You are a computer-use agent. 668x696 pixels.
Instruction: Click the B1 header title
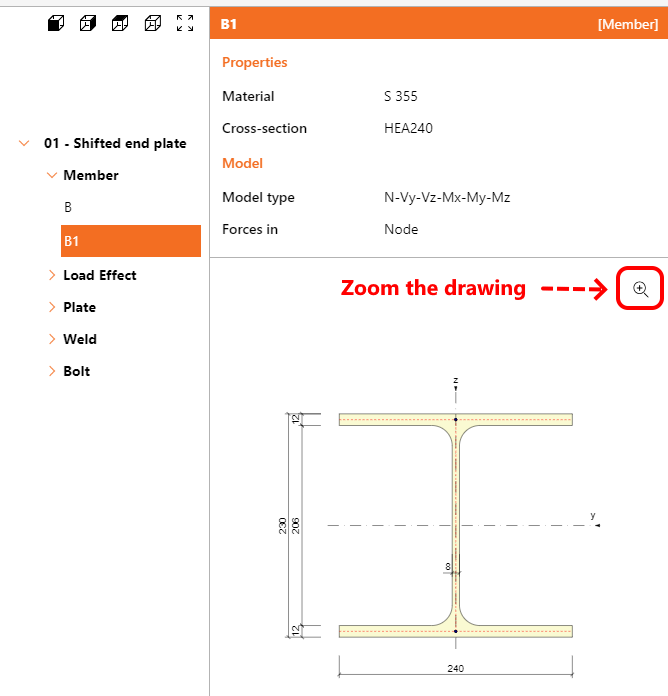[229, 24]
